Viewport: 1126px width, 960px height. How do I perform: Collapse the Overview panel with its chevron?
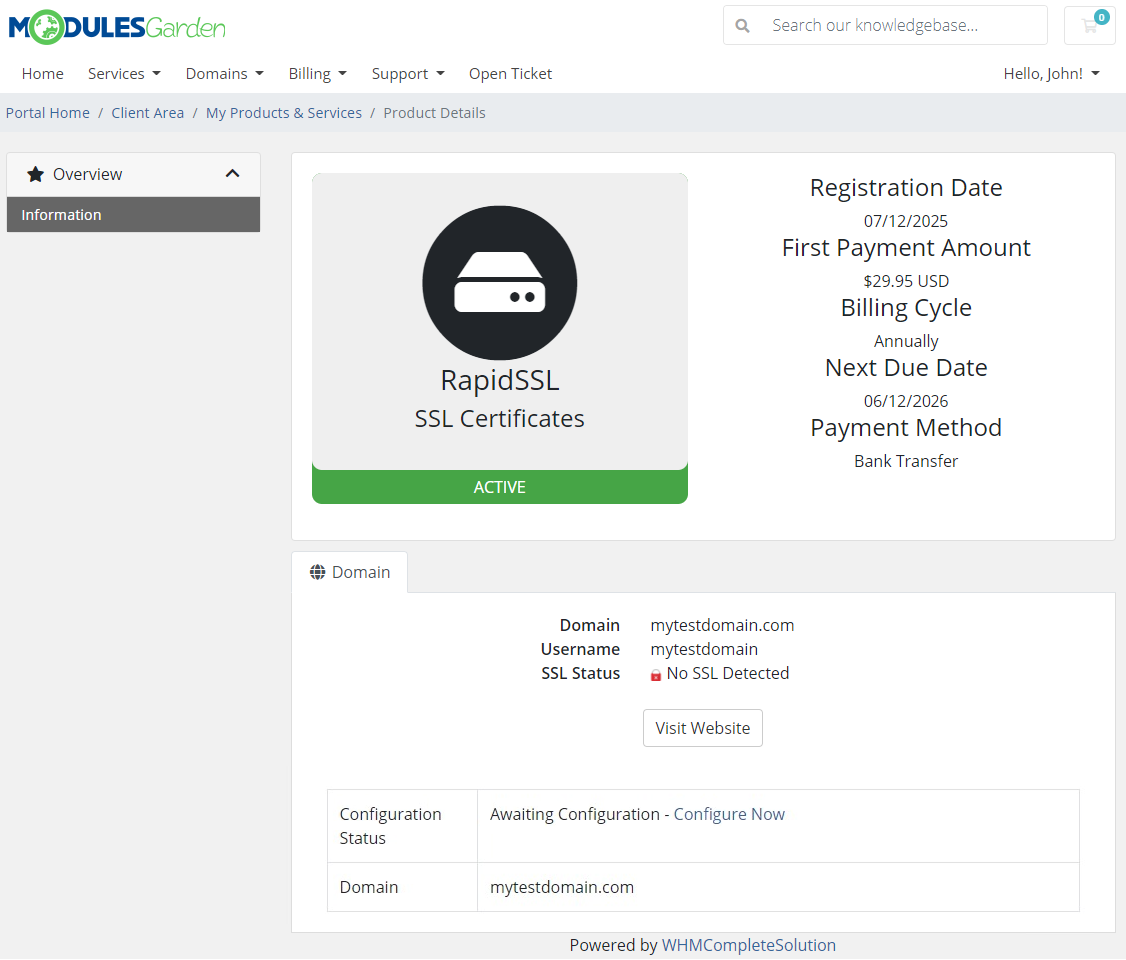[x=232, y=173]
